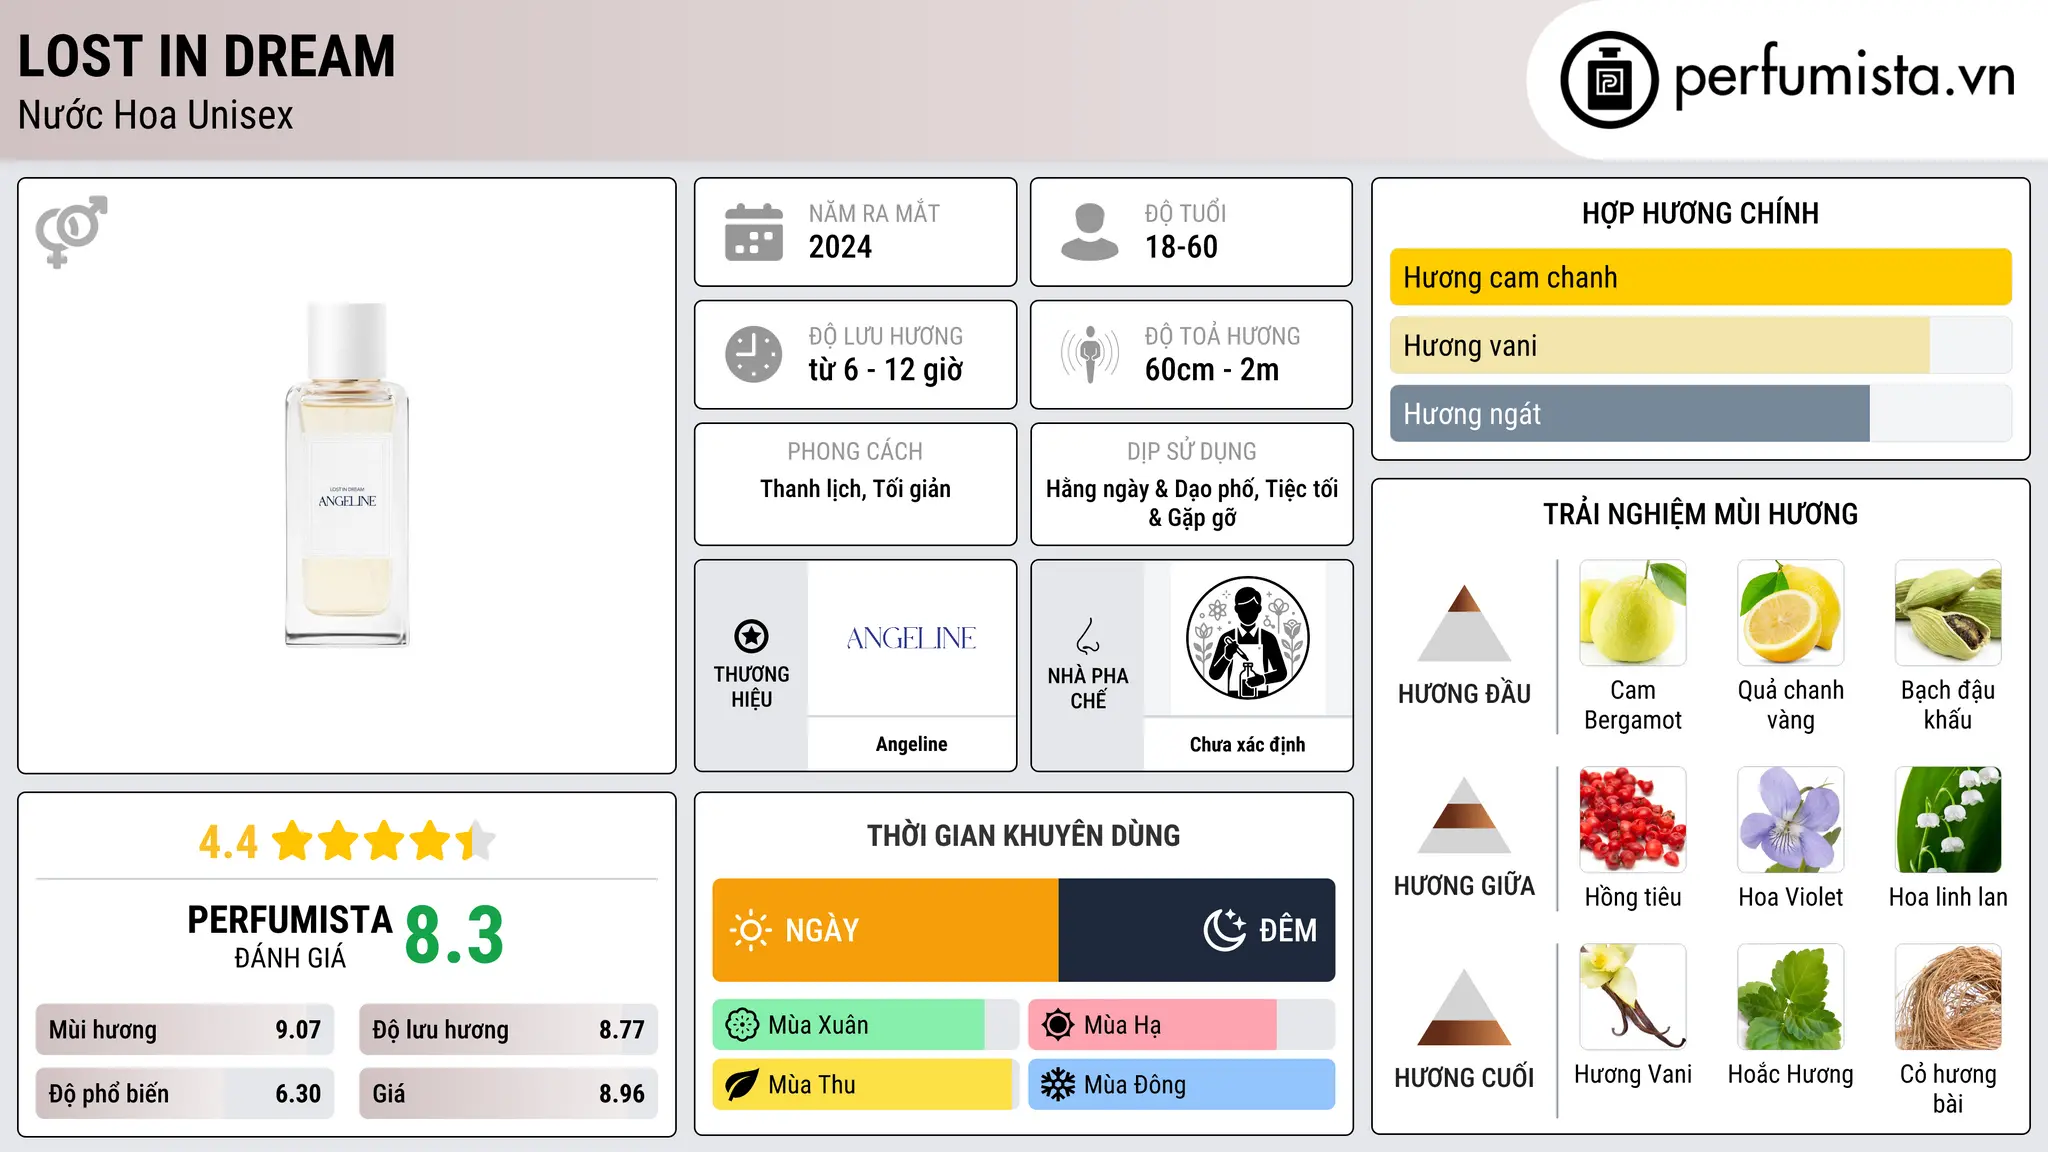
Task: Click the Bạch đậu khấu cardamom image
Action: 1948,613
